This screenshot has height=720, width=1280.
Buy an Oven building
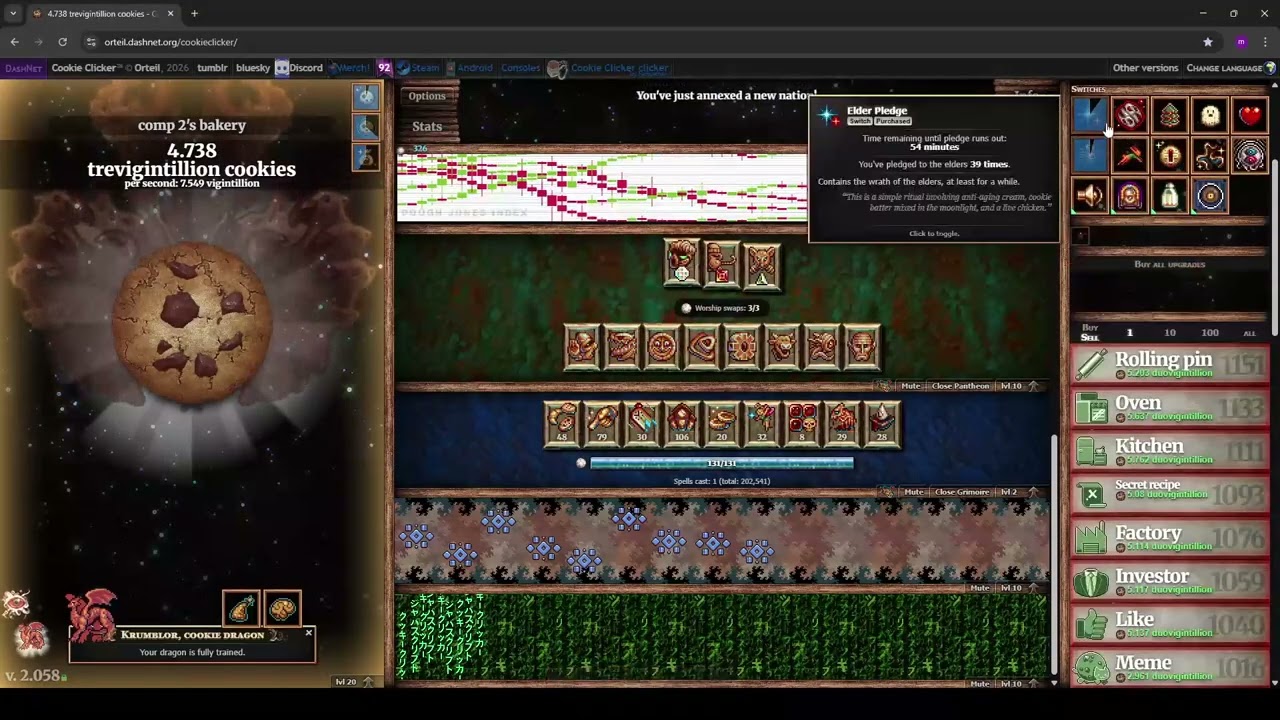1170,407
